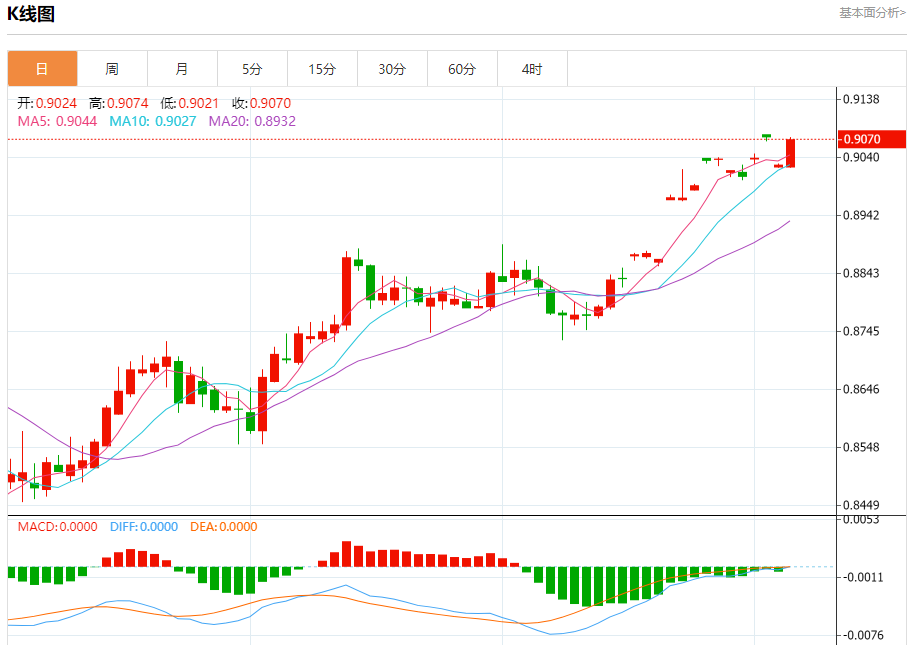Click the DEA:0.0000 label

click(223, 527)
